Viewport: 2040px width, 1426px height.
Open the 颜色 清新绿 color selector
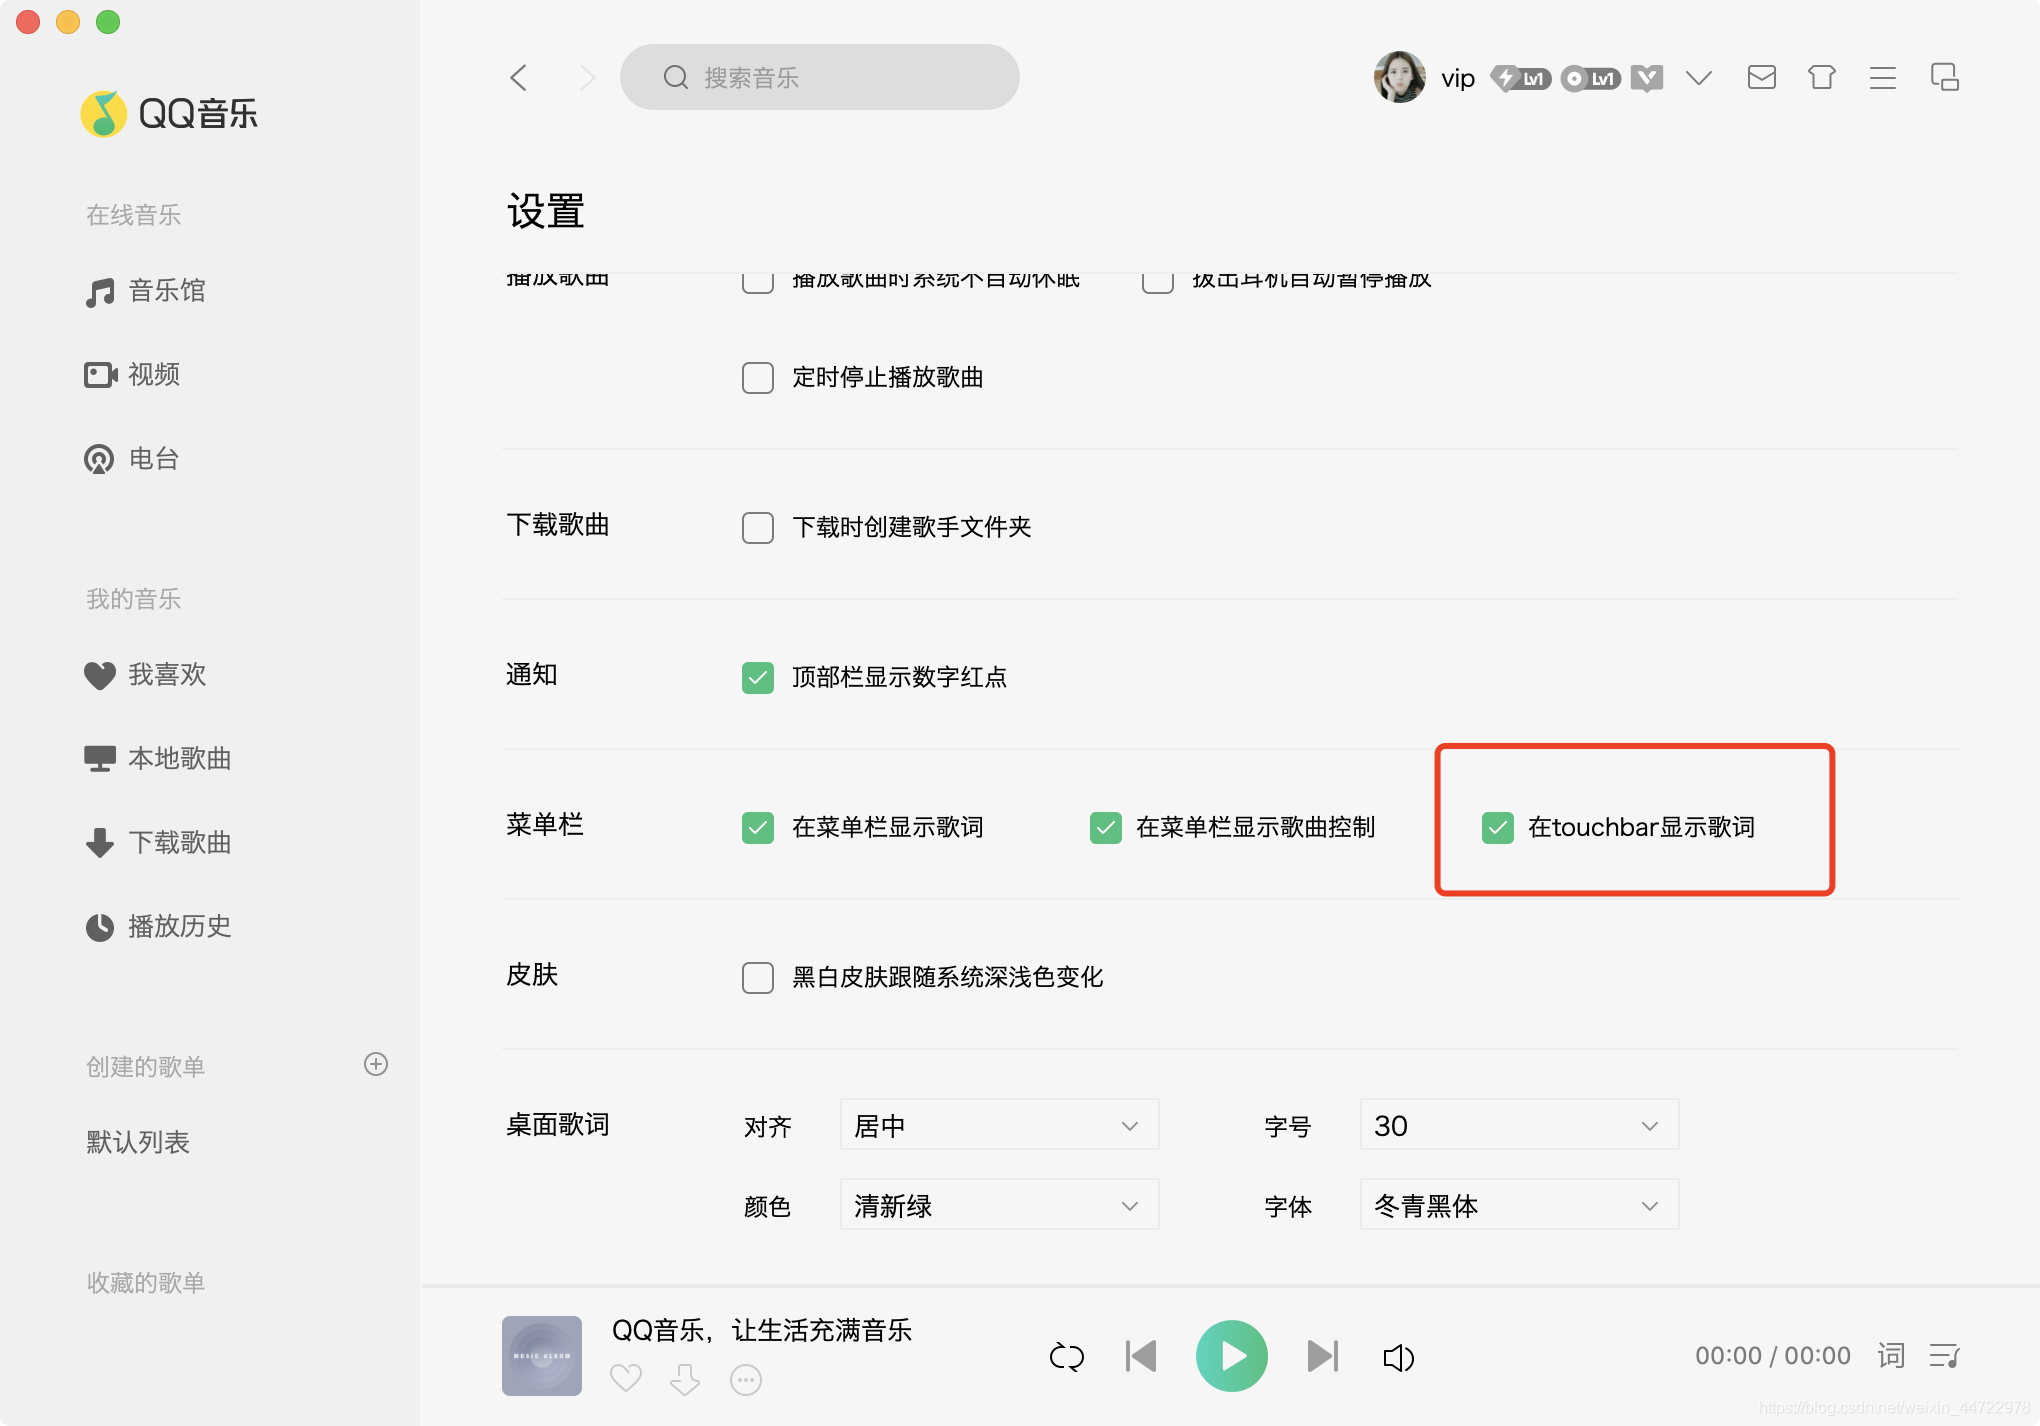pyautogui.click(x=999, y=1205)
